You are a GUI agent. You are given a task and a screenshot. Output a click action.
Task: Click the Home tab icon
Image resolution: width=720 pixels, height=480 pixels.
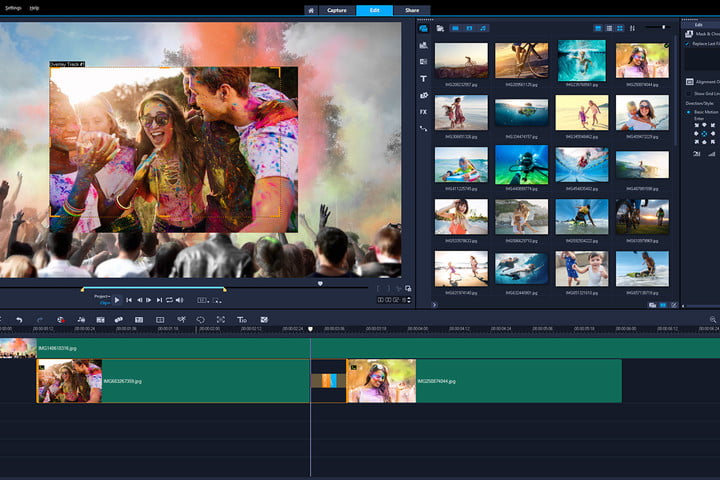311,10
